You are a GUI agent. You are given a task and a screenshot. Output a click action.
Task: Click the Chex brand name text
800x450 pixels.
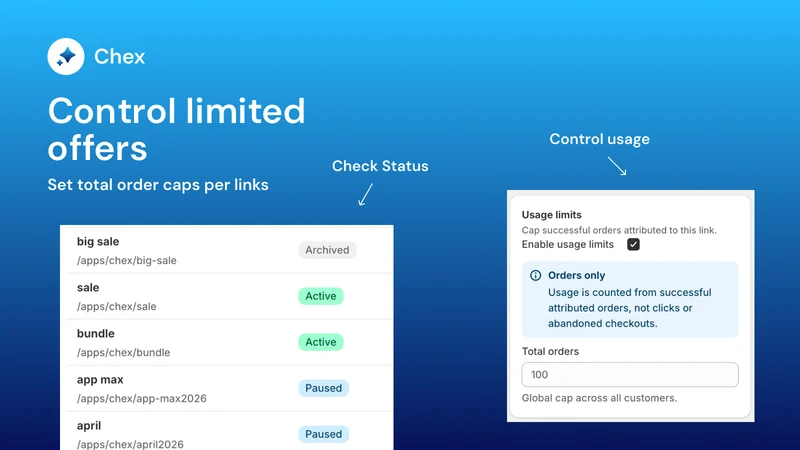[x=119, y=56]
